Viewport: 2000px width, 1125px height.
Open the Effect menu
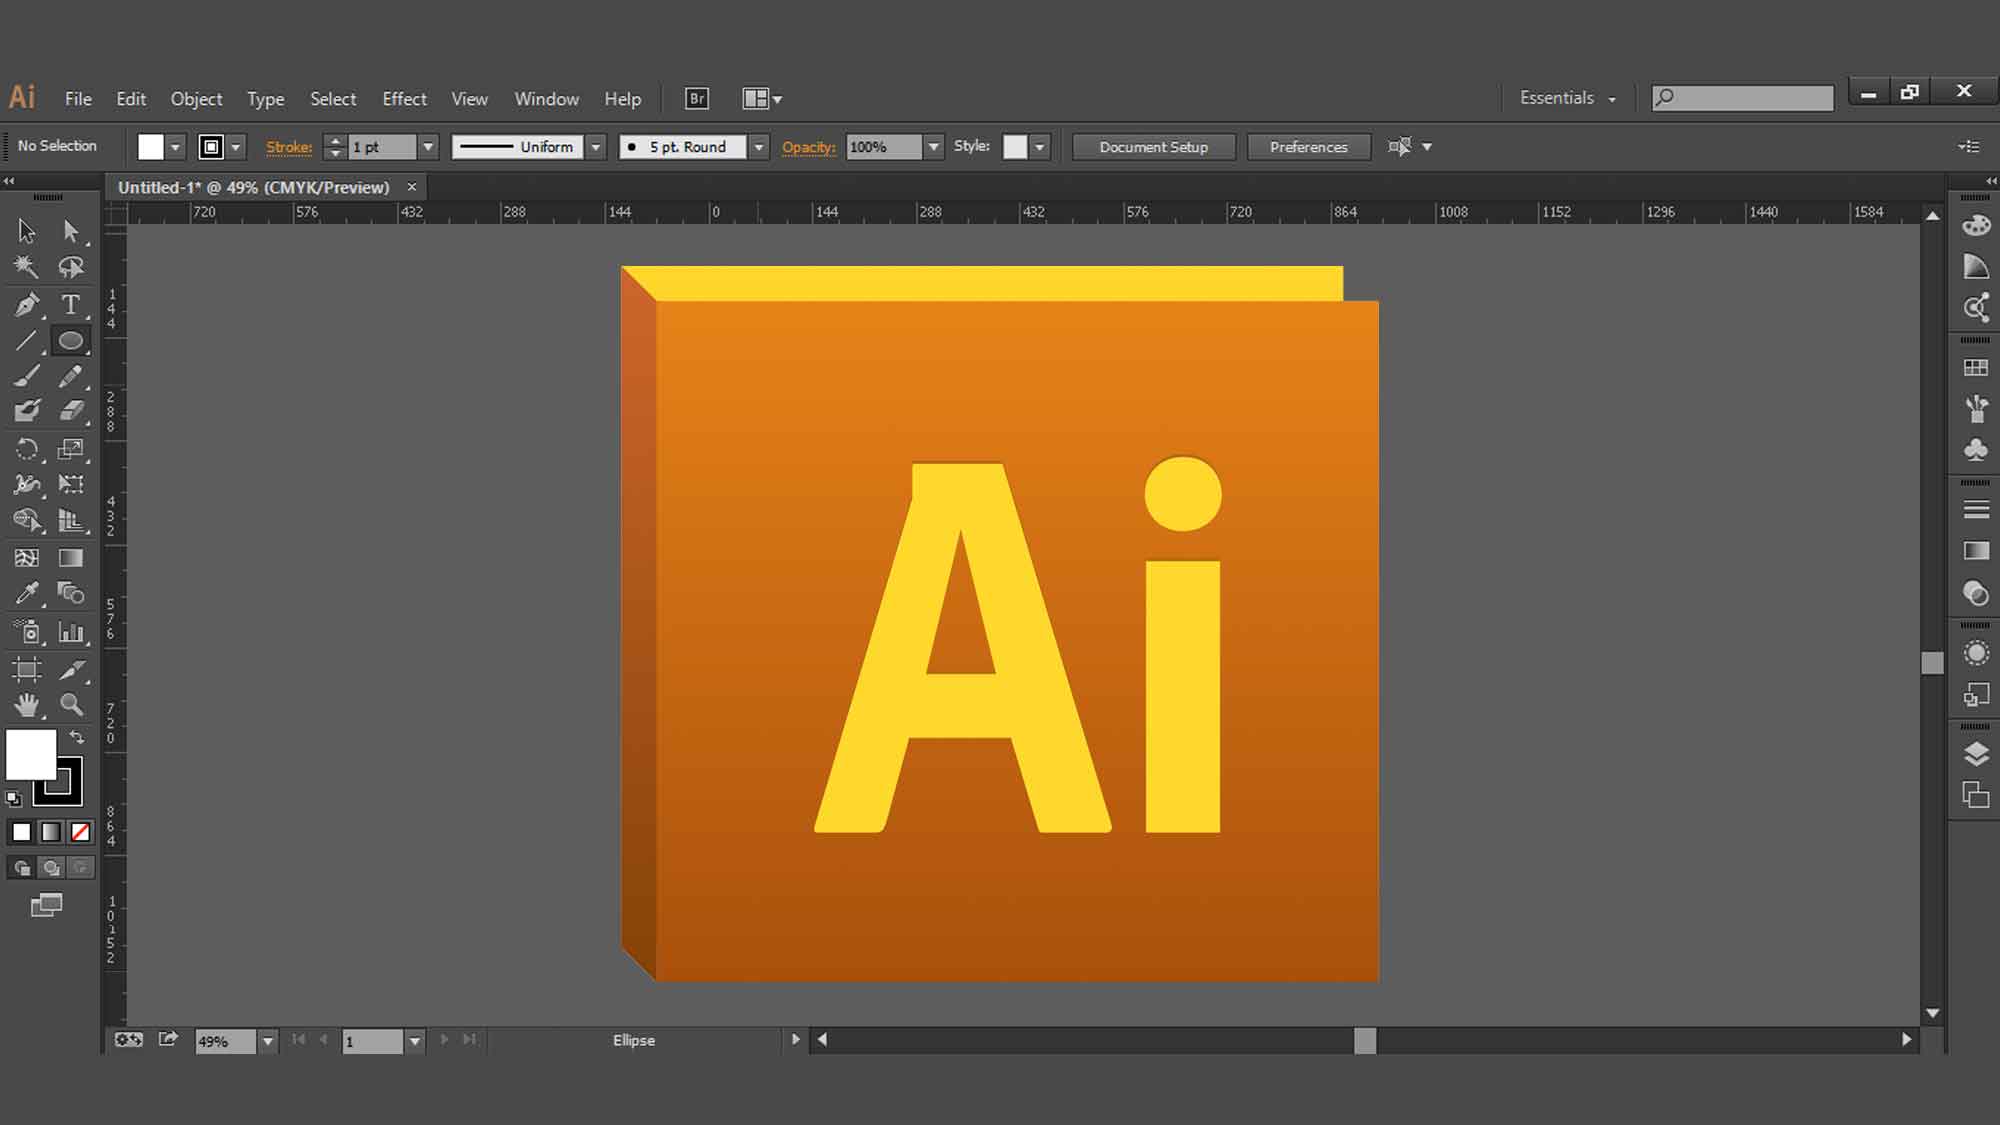[x=404, y=99]
